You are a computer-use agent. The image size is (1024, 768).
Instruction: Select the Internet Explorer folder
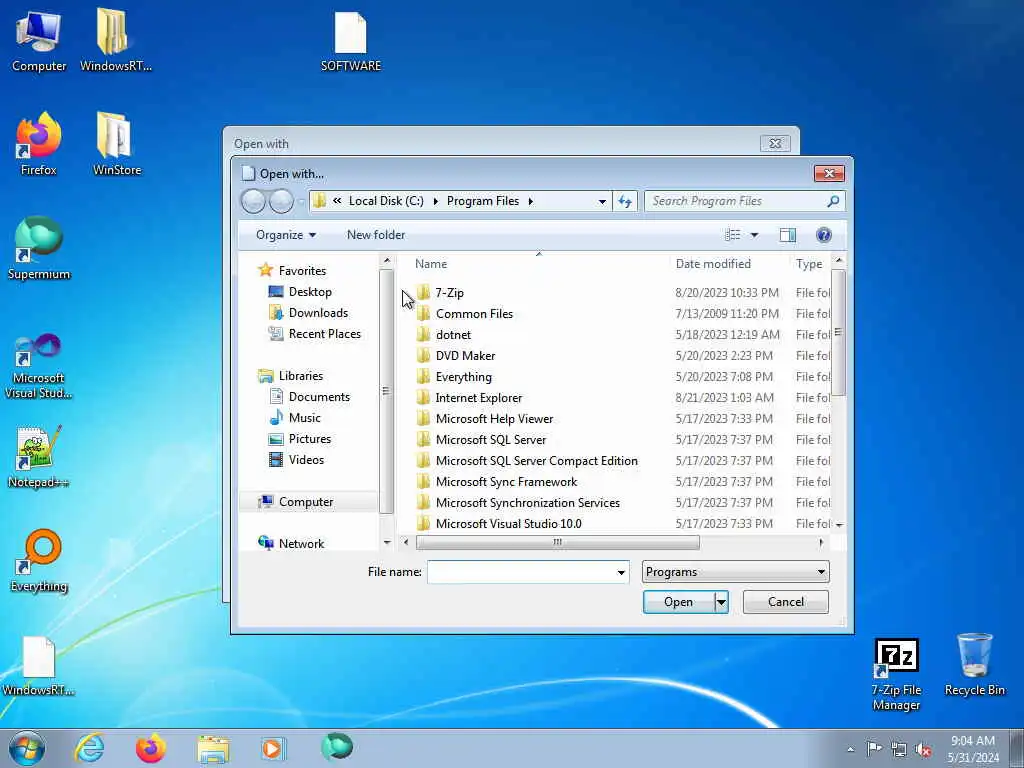(x=479, y=398)
